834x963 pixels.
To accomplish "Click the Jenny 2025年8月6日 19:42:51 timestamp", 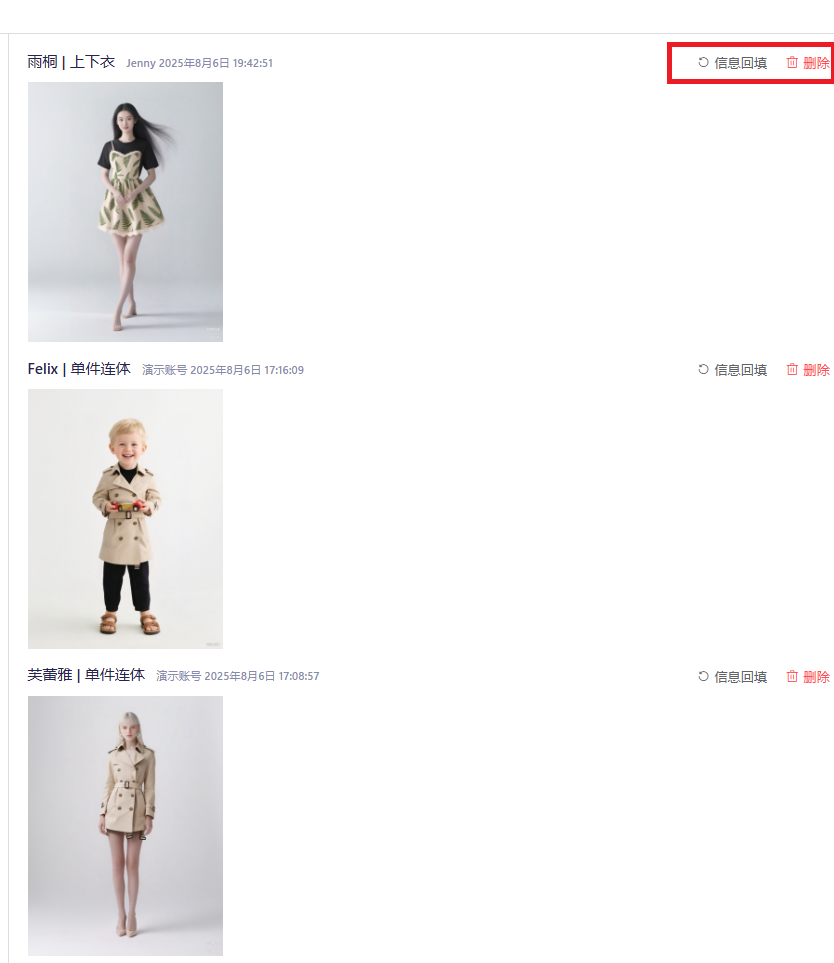I will point(200,63).
